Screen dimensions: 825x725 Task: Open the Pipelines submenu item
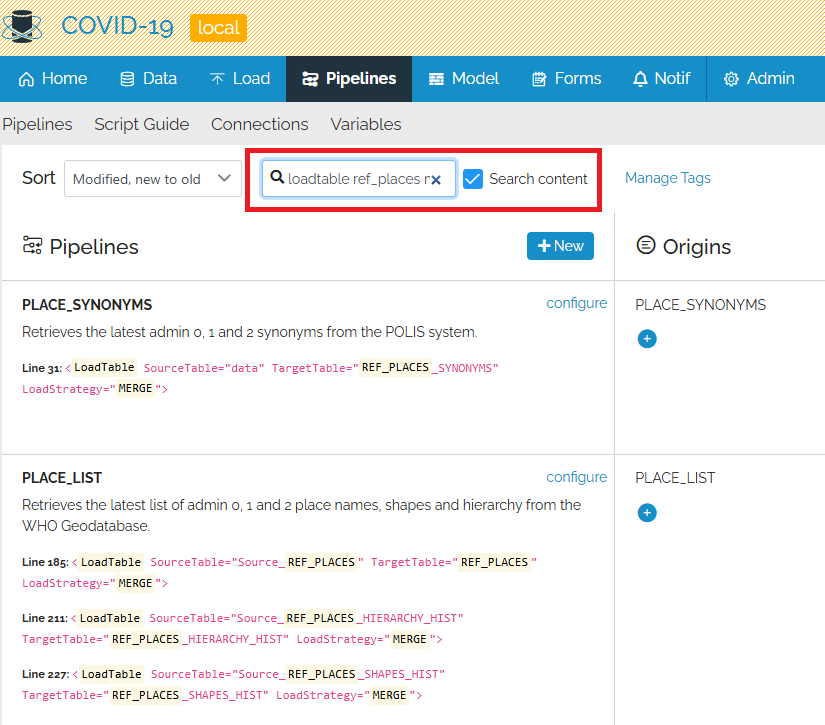click(x=37, y=124)
